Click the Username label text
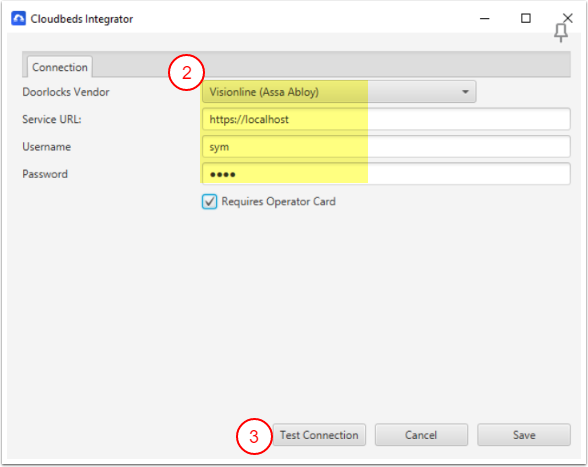588x467 pixels. [x=46, y=147]
